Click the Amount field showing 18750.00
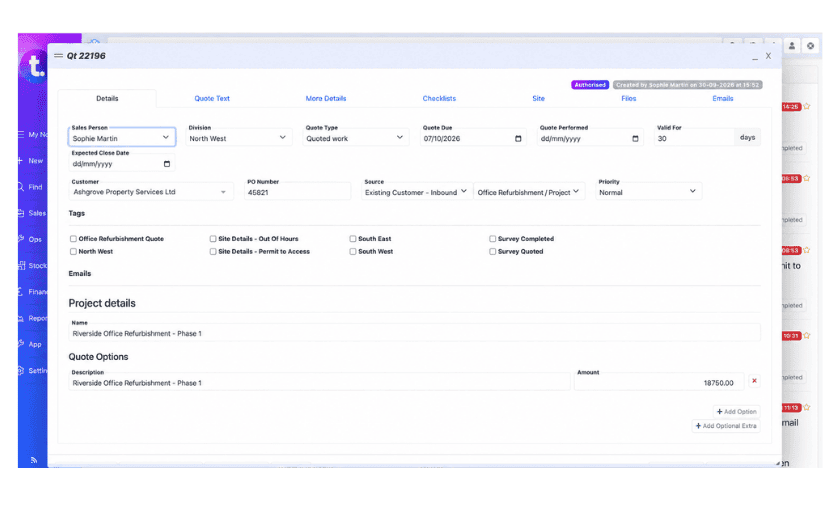The height and width of the screenshot is (520, 840). pos(659,382)
